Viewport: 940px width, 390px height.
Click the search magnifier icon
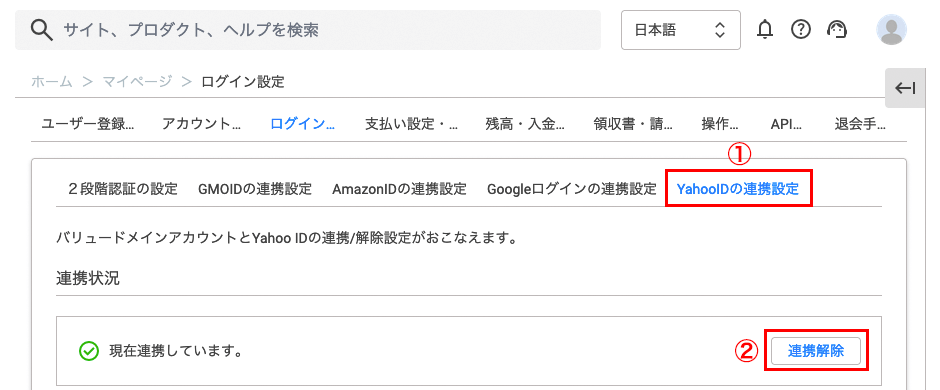tap(42, 30)
